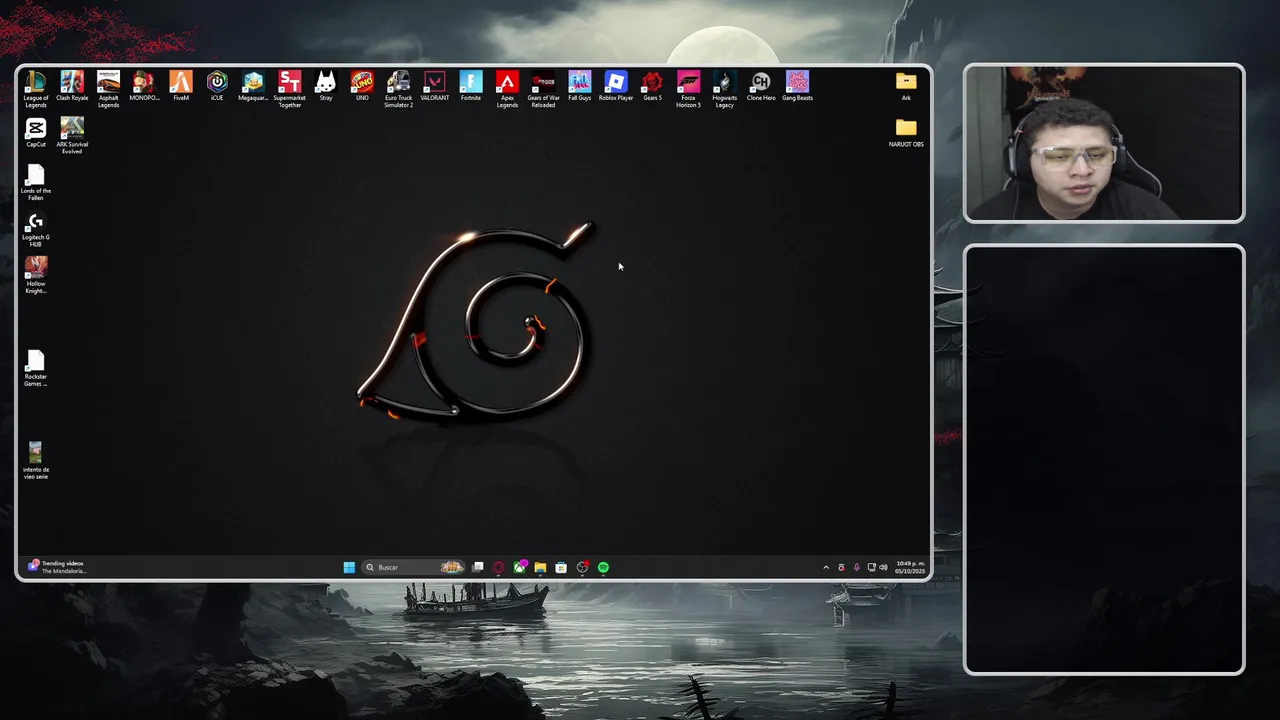Image resolution: width=1280 pixels, height=720 pixels.
Task: Select the Clone Hero shortcut
Action: (761, 86)
